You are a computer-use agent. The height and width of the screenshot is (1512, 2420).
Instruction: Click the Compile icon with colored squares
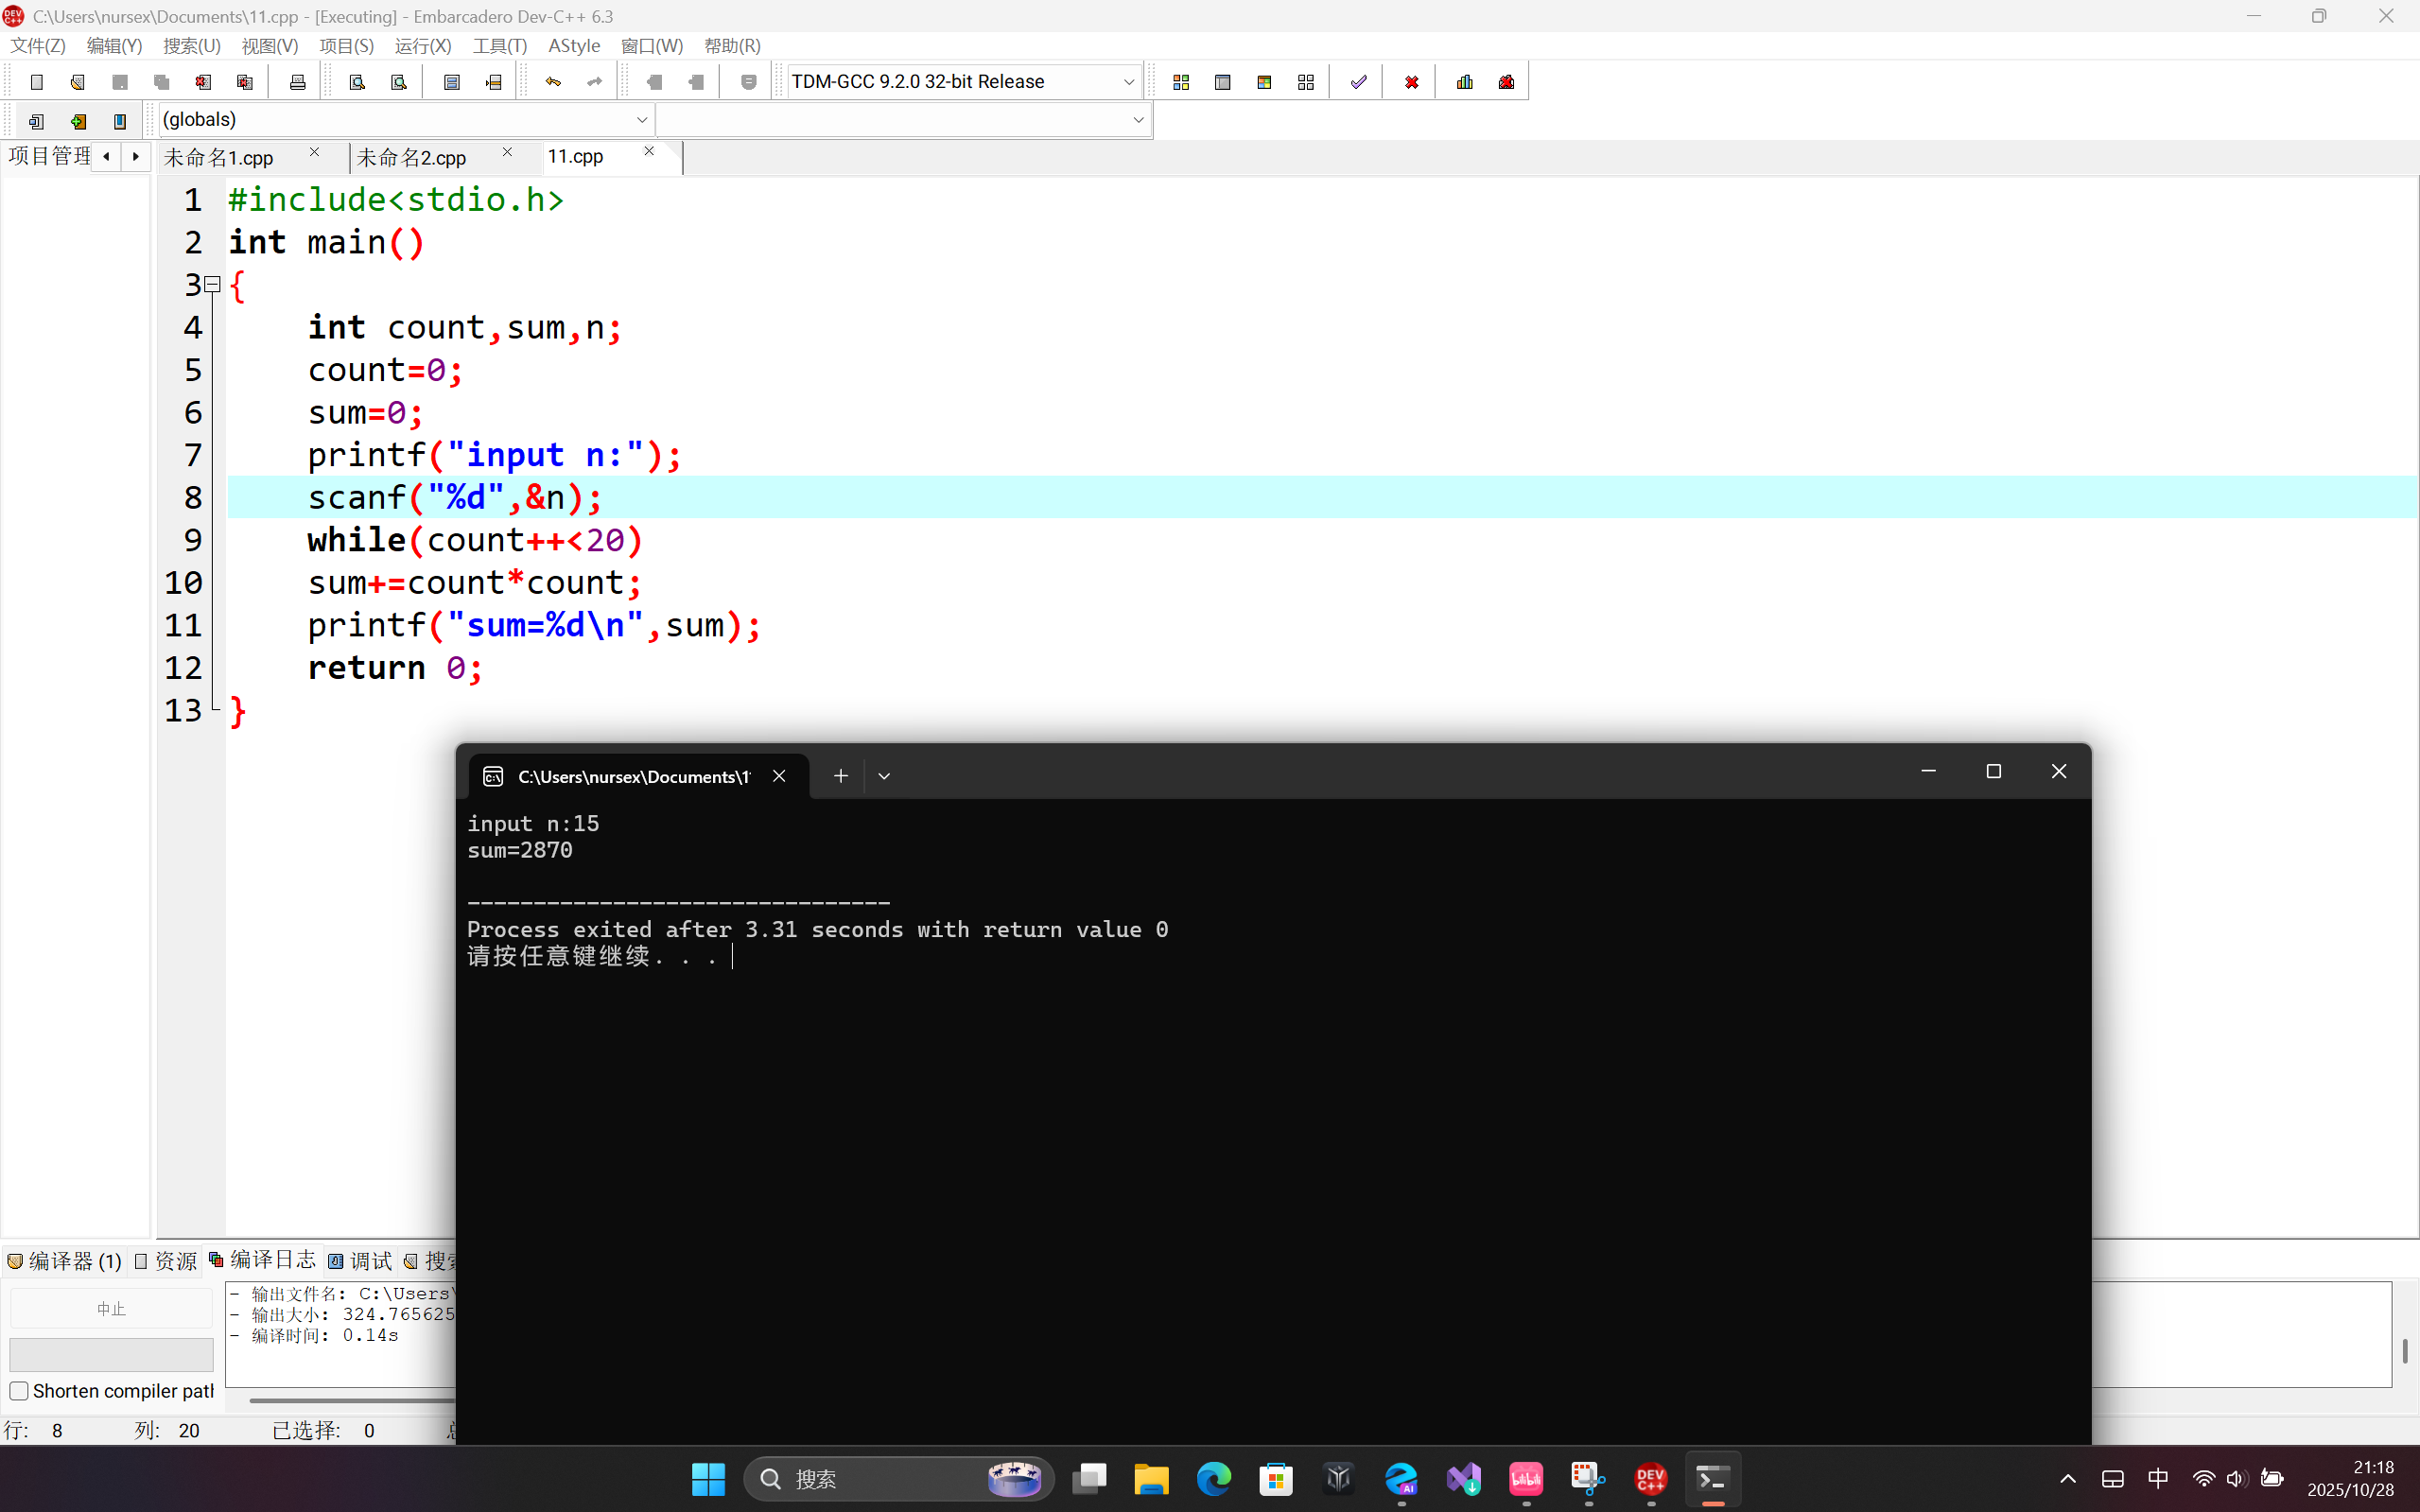tap(1181, 82)
